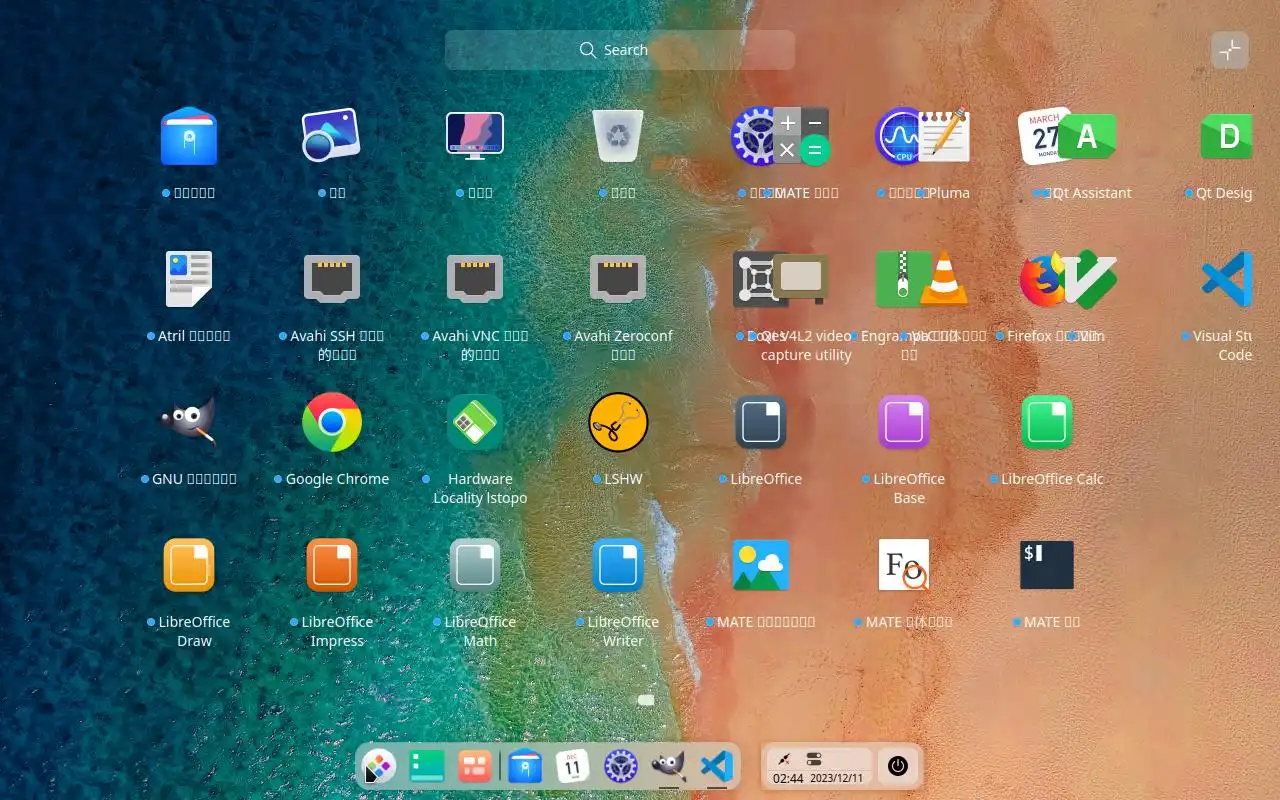Open Avahi VNC server browser
This screenshot has width=1280, height=800.
tap(475, 279)
